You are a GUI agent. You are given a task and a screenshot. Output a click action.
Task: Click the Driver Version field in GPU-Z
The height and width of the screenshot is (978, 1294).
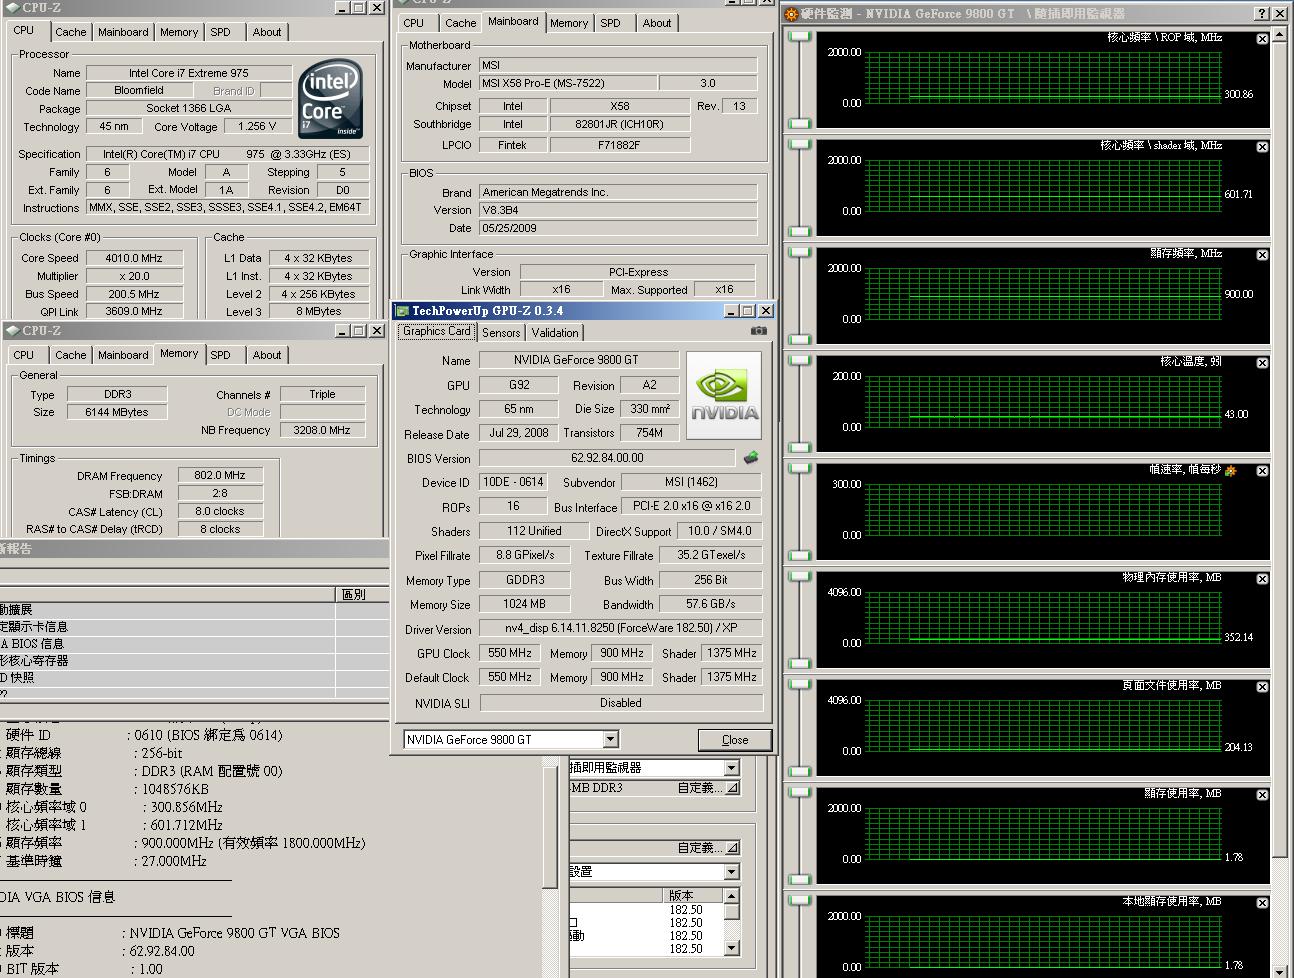[620, 629]
